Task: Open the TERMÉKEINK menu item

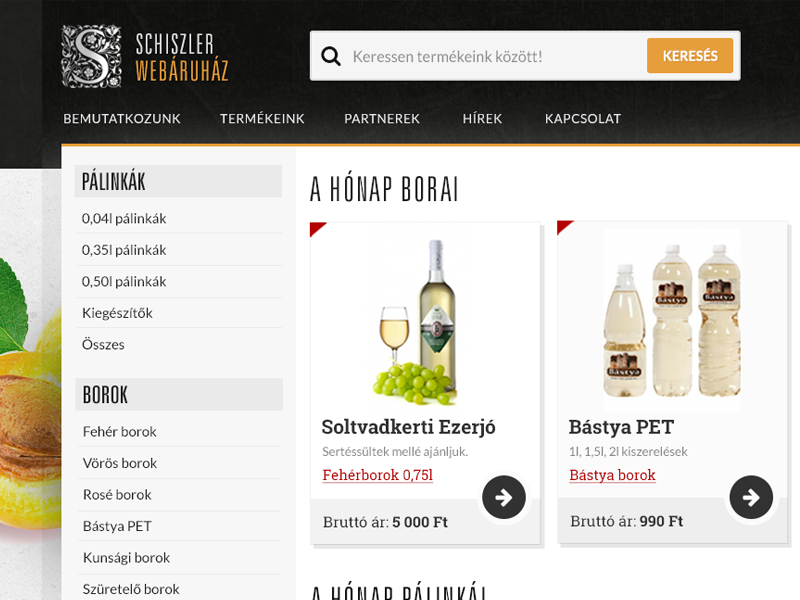Action: tap(262, 119)
